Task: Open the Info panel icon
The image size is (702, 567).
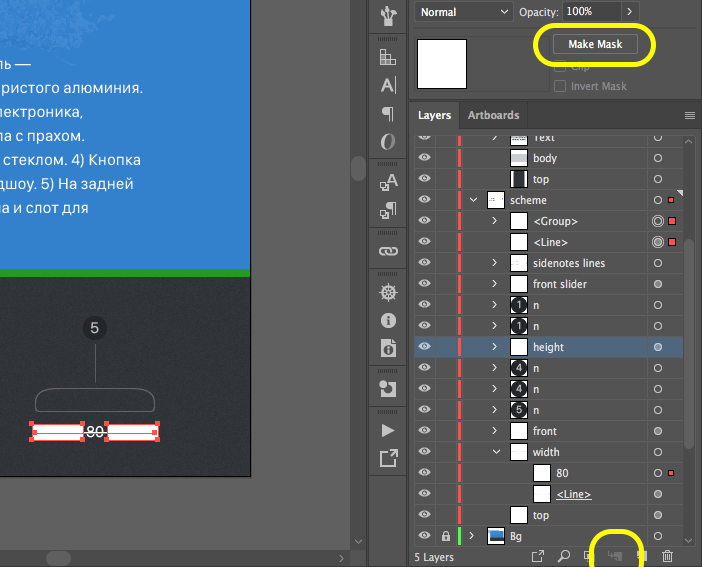Action: [388, 320]
